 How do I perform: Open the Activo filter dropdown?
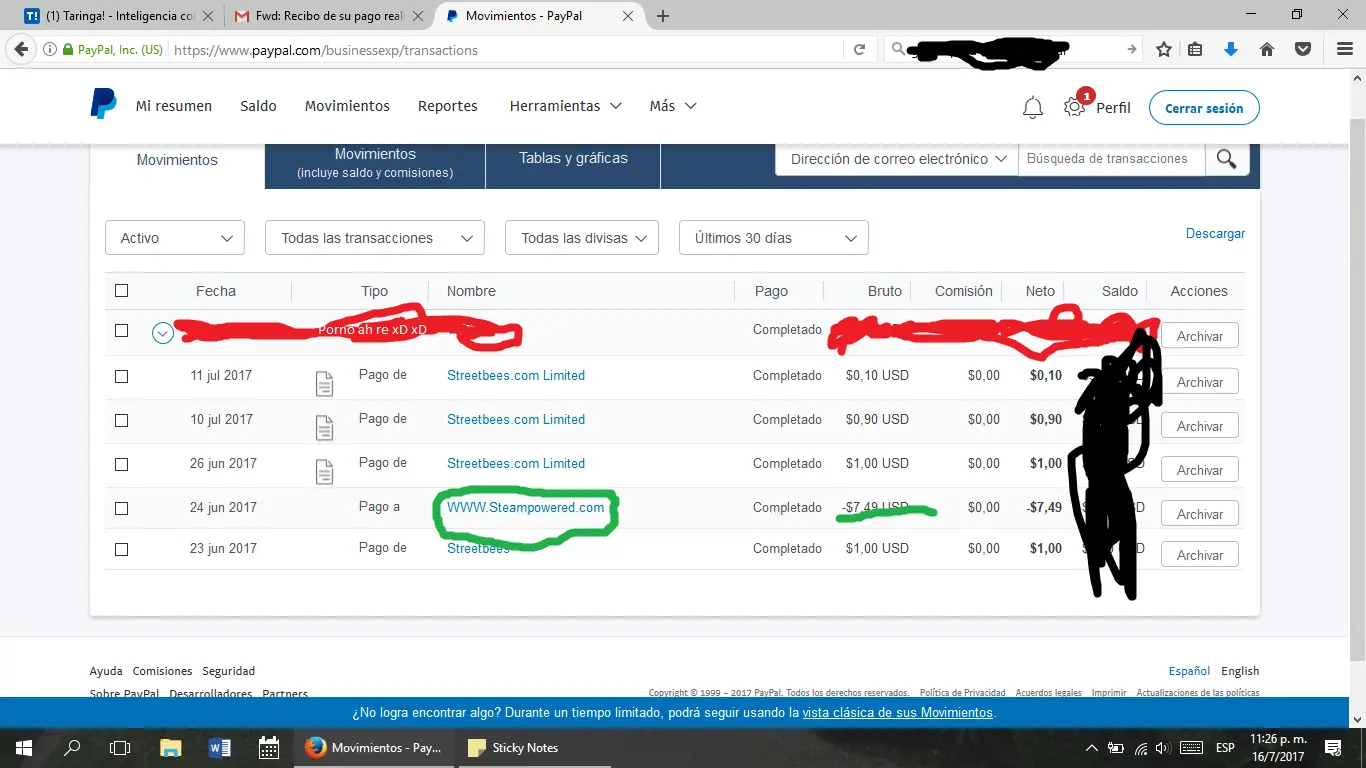tap(175, 238)
